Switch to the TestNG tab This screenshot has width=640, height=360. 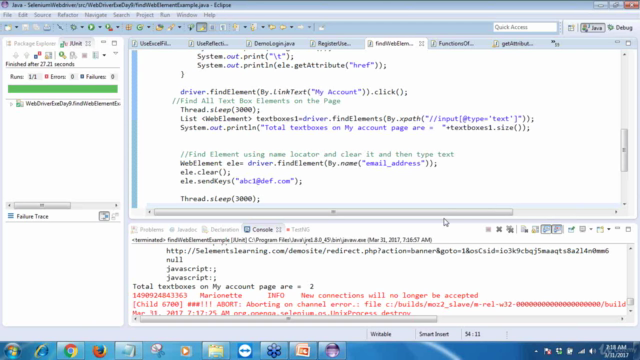point(298,230)
